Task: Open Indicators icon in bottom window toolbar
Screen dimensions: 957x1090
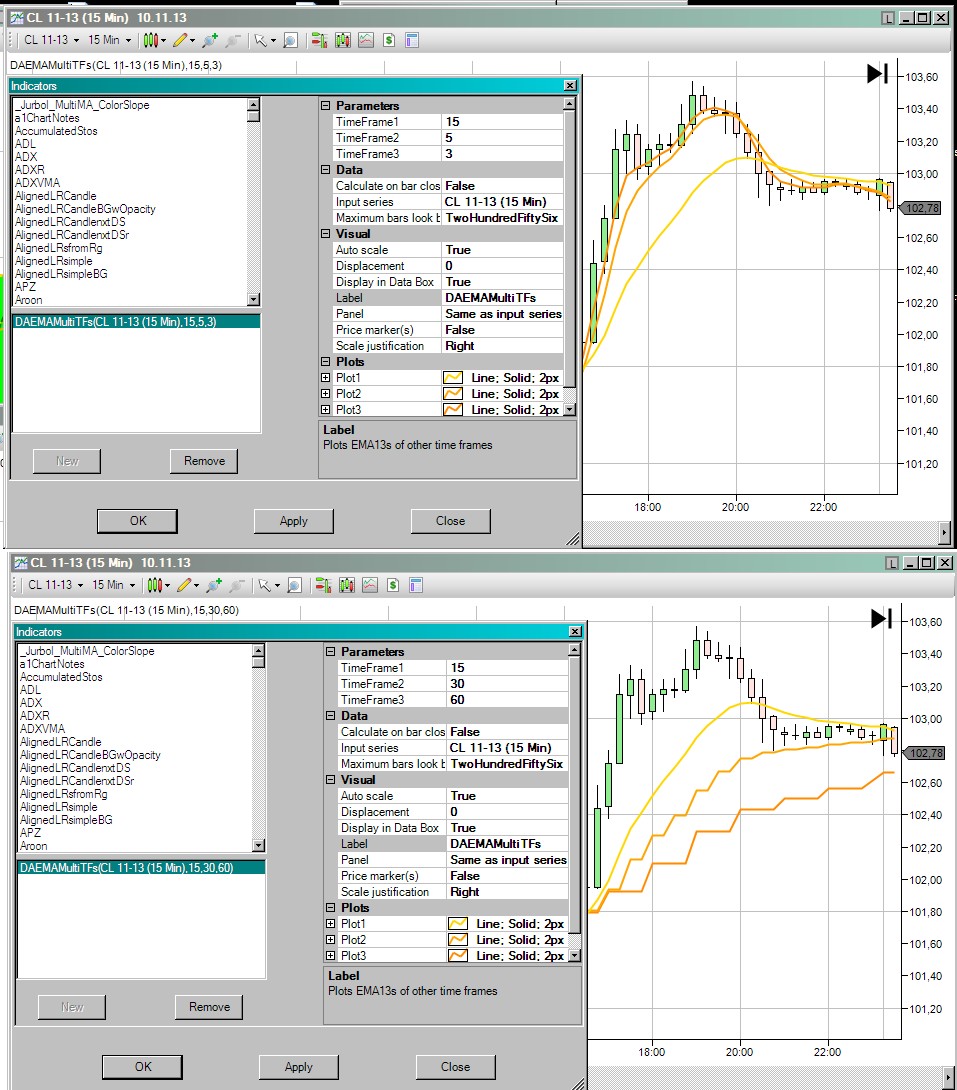Action: (370, 585)
